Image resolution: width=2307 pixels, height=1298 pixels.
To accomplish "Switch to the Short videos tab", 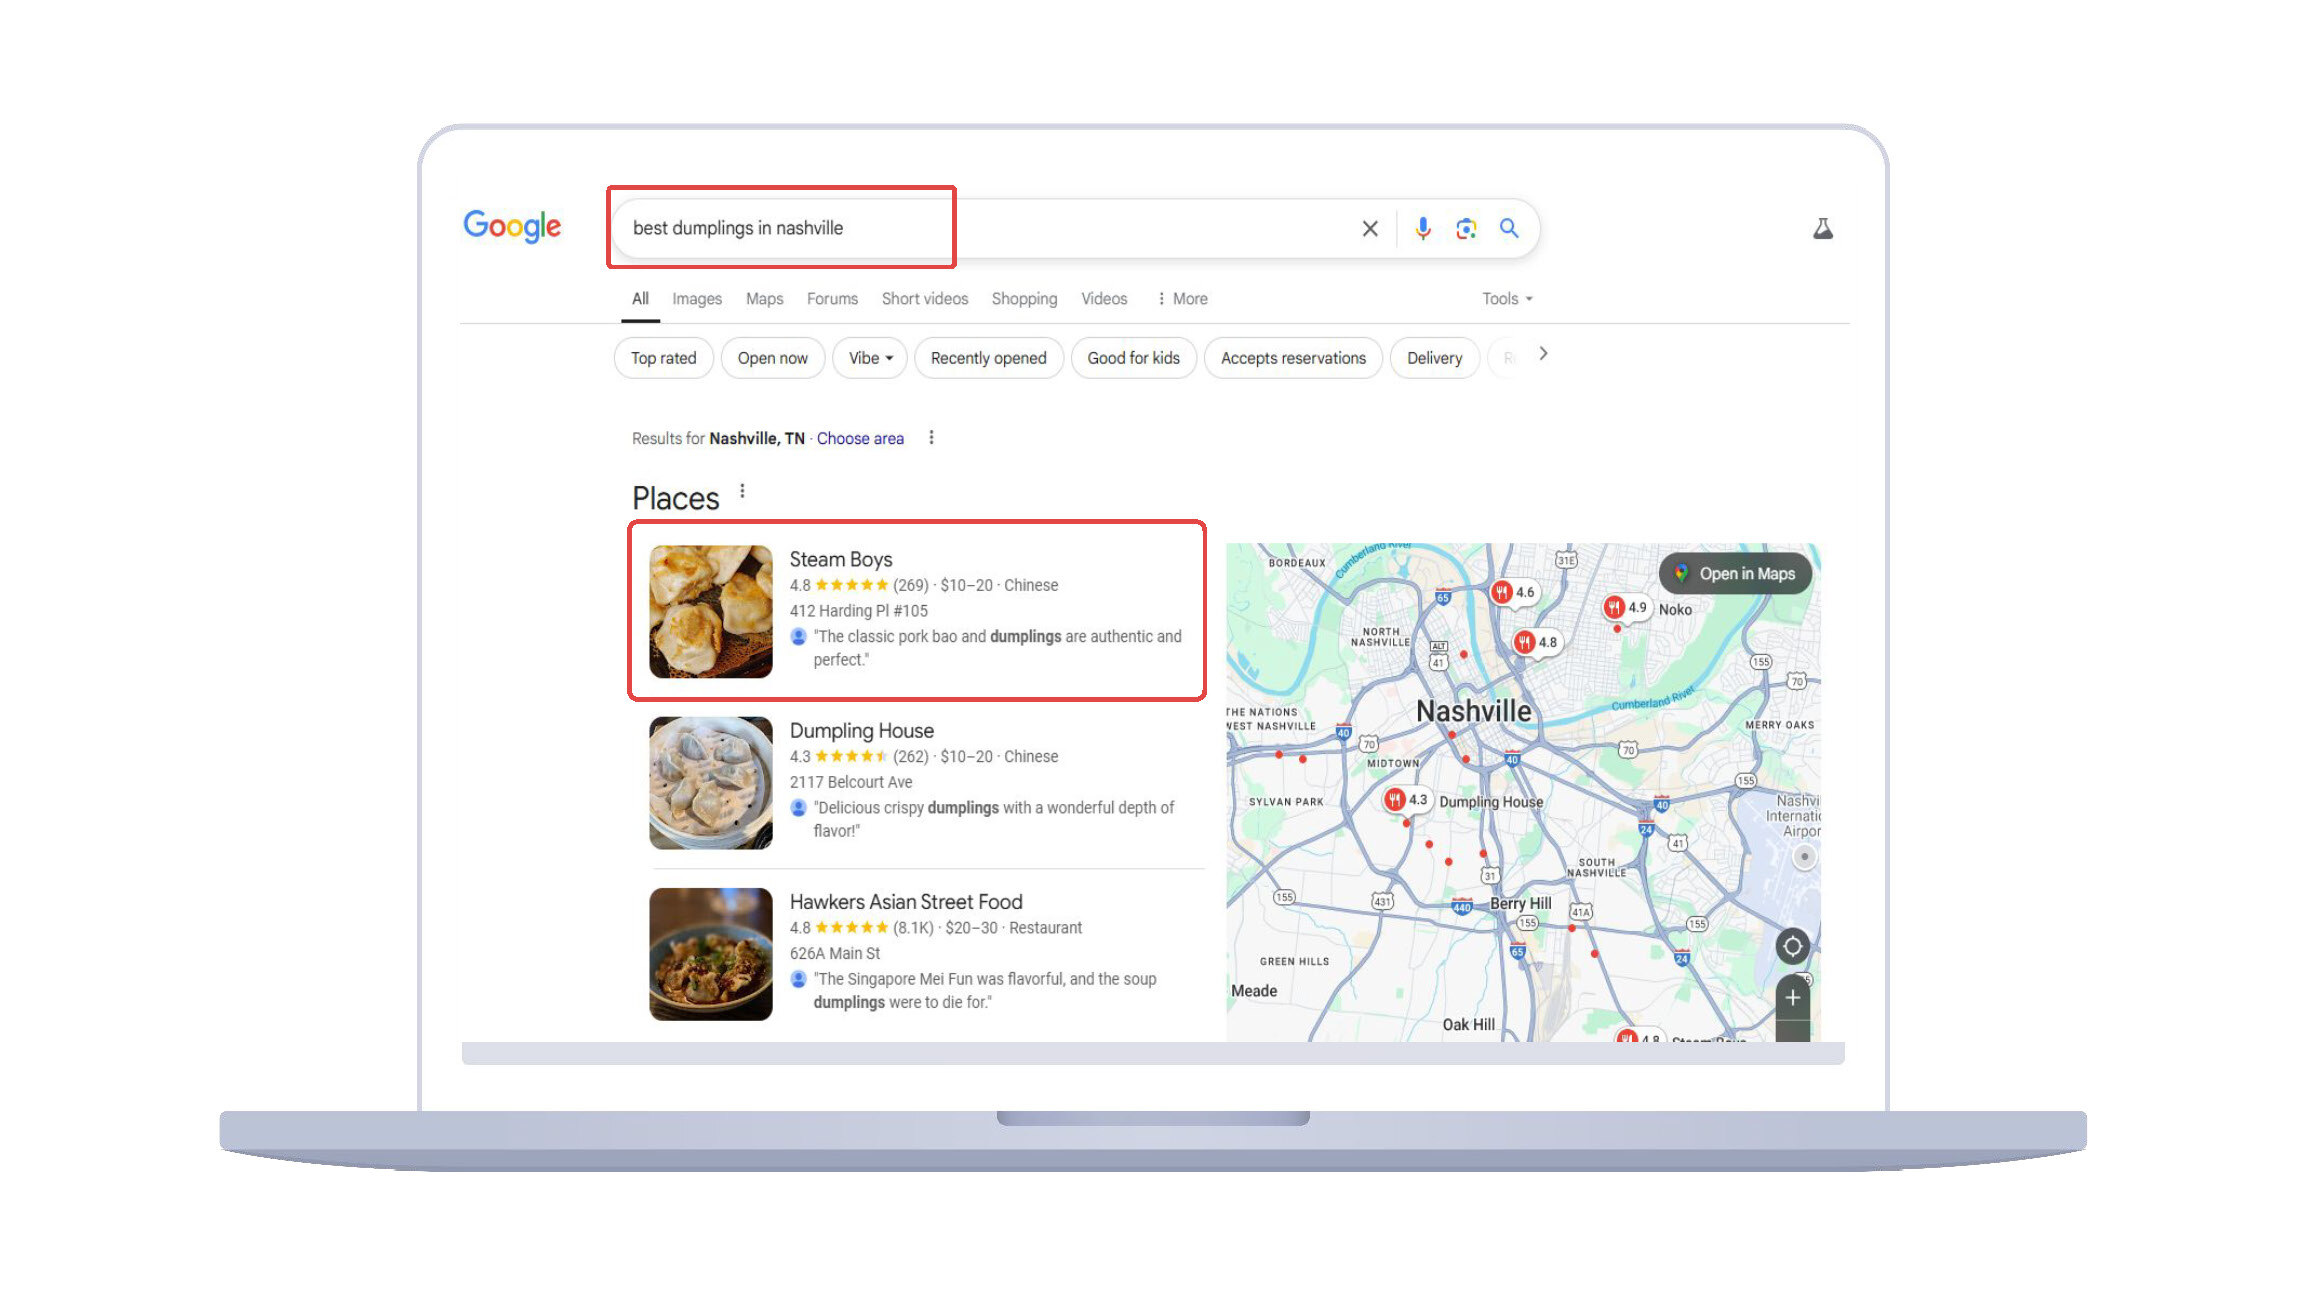I will click(x=925, y=299).
